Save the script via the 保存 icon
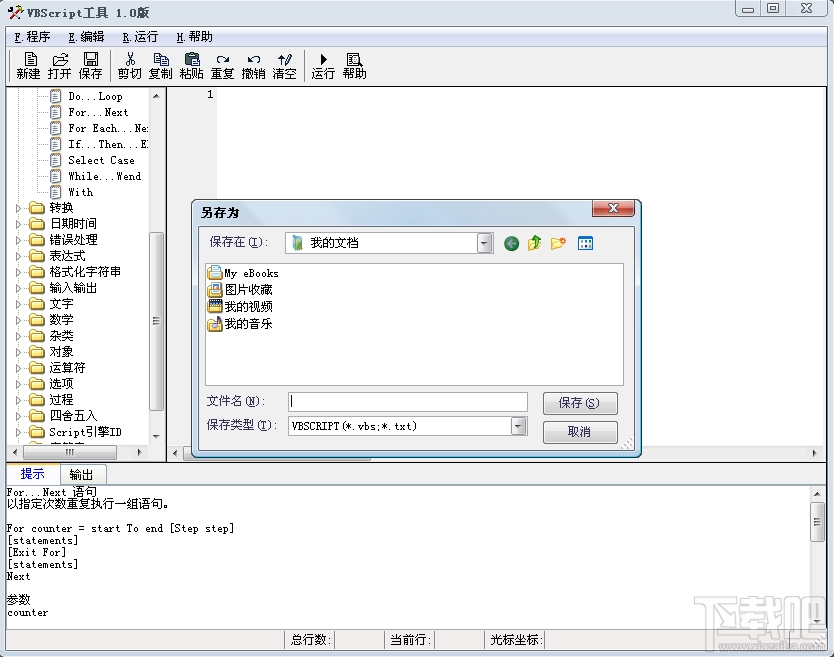Viewport: 834px width, 657px height. pyautogui.click(x=90, y=65)
